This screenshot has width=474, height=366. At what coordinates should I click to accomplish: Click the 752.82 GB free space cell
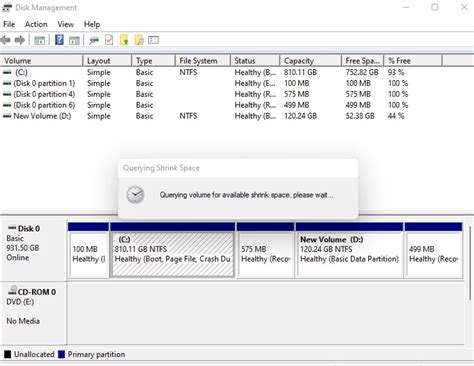(x=362, y=72)
